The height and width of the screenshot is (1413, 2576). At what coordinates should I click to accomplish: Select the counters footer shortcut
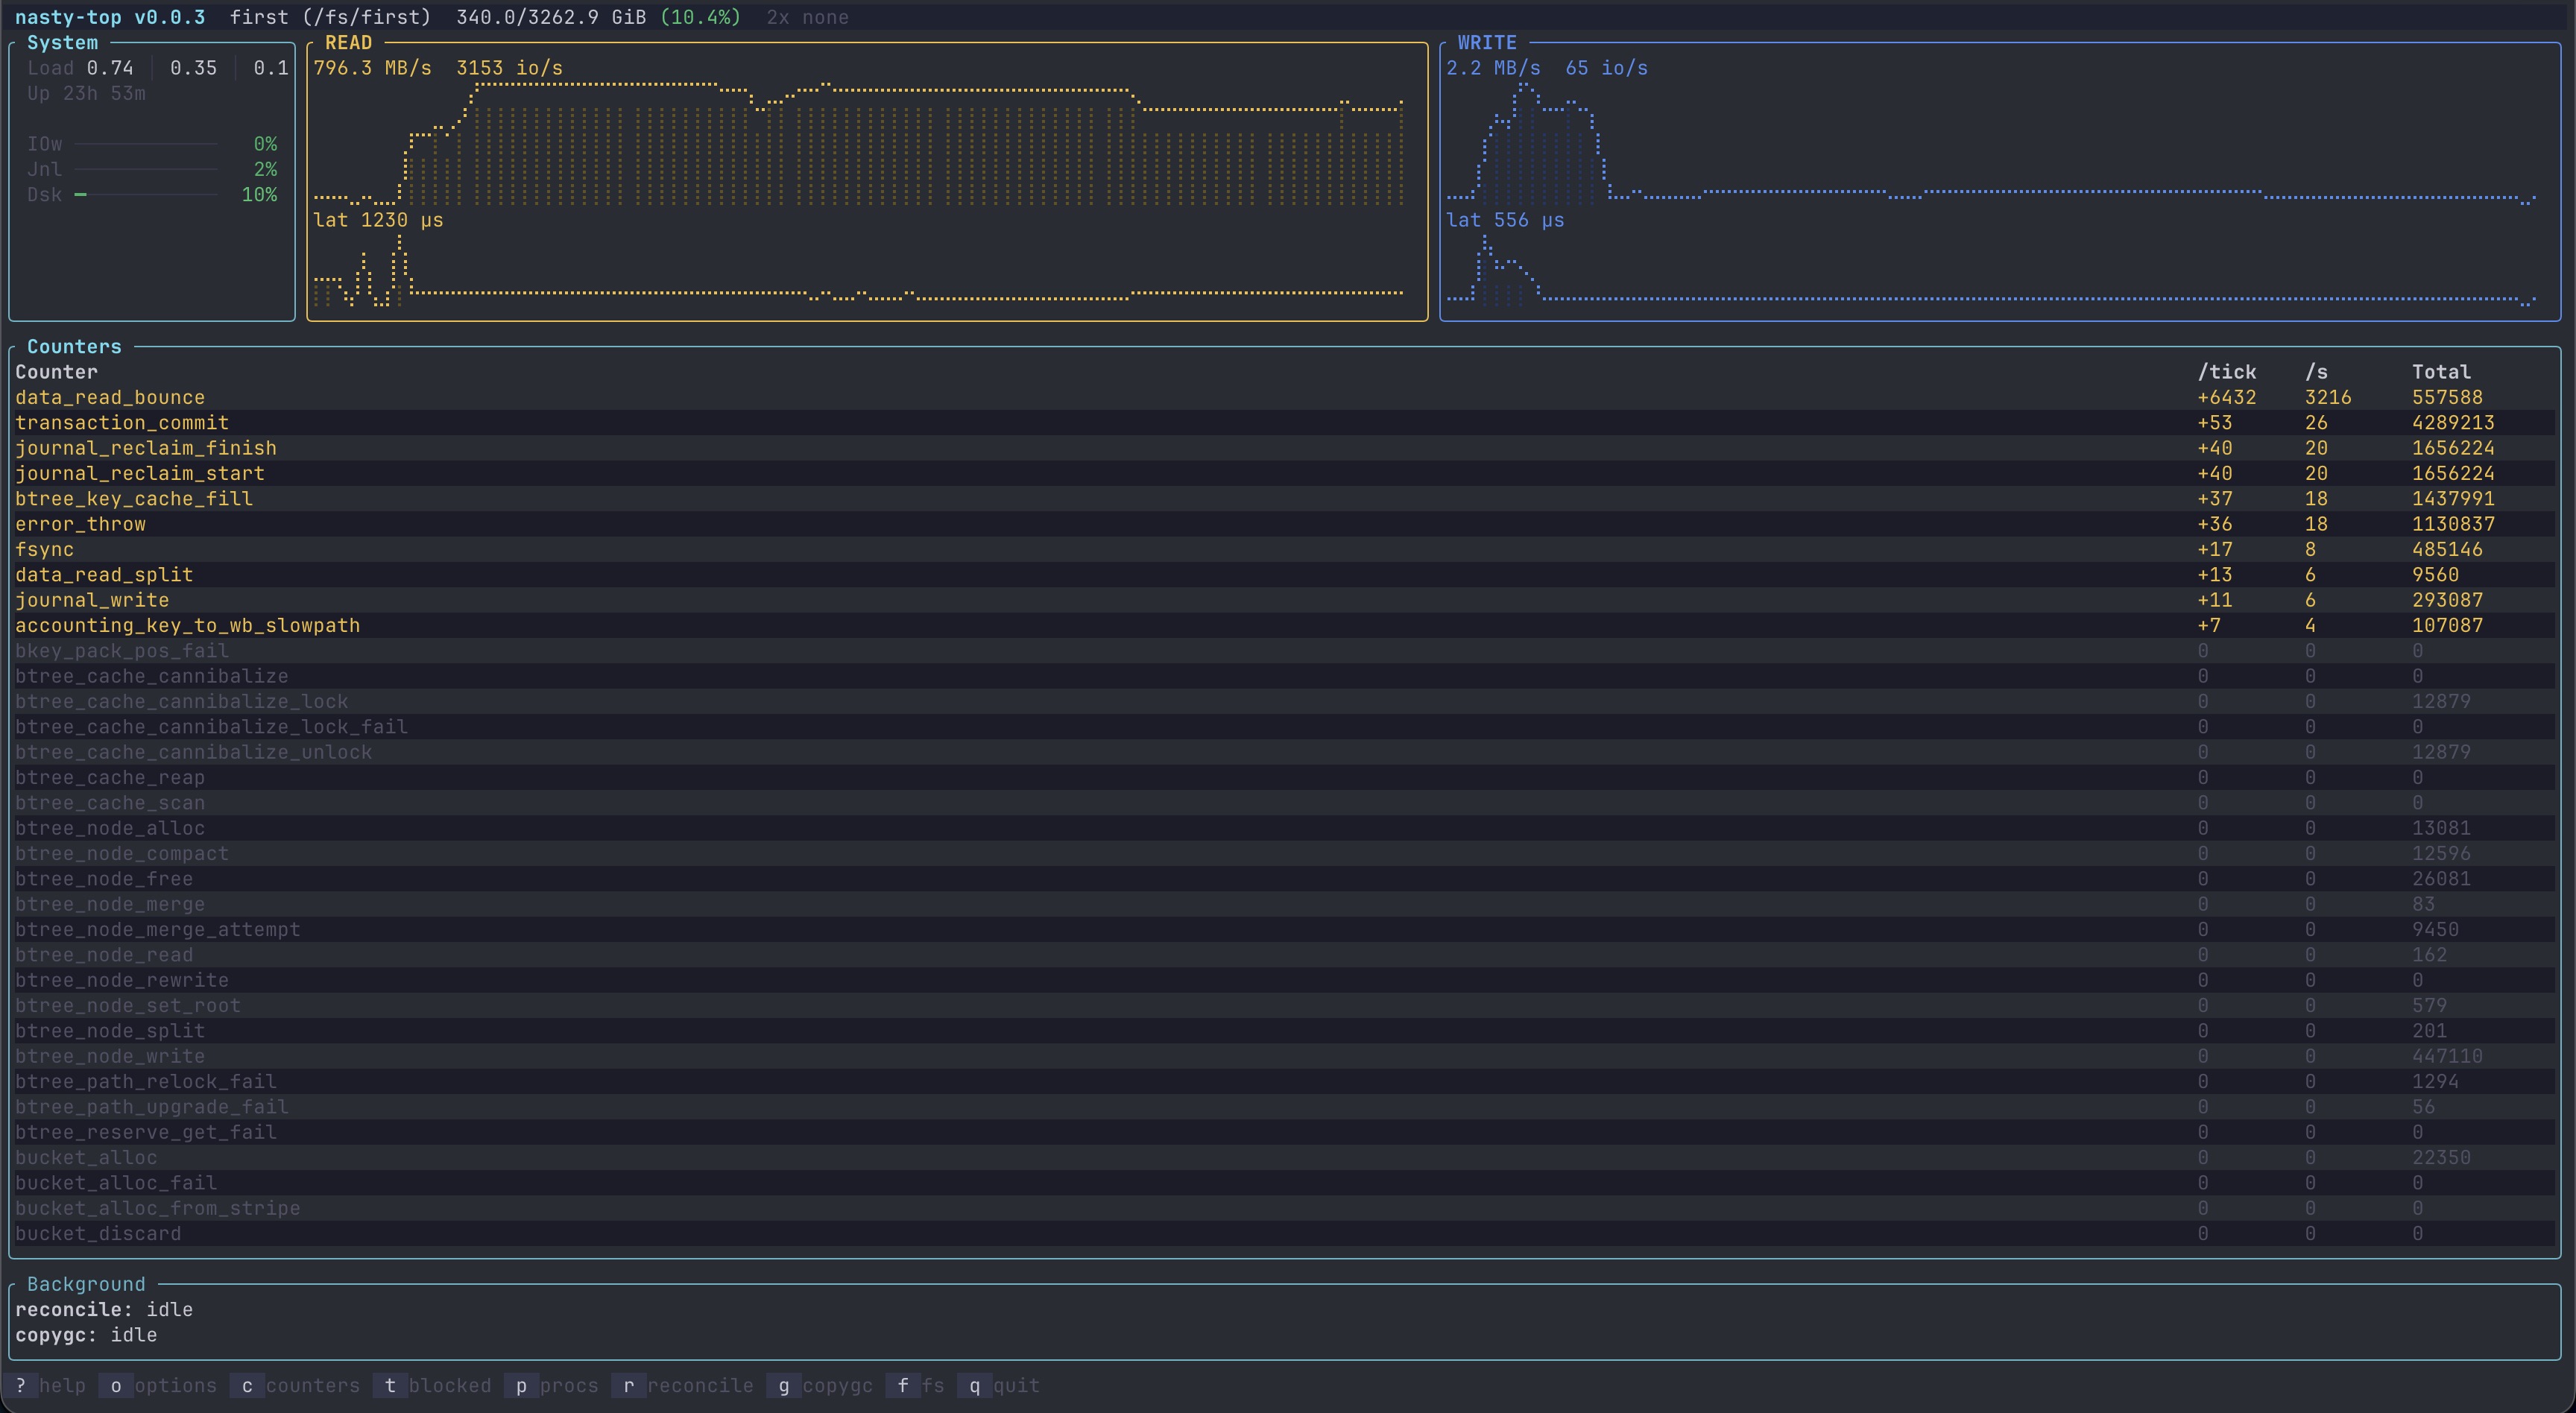[295, 1385]
